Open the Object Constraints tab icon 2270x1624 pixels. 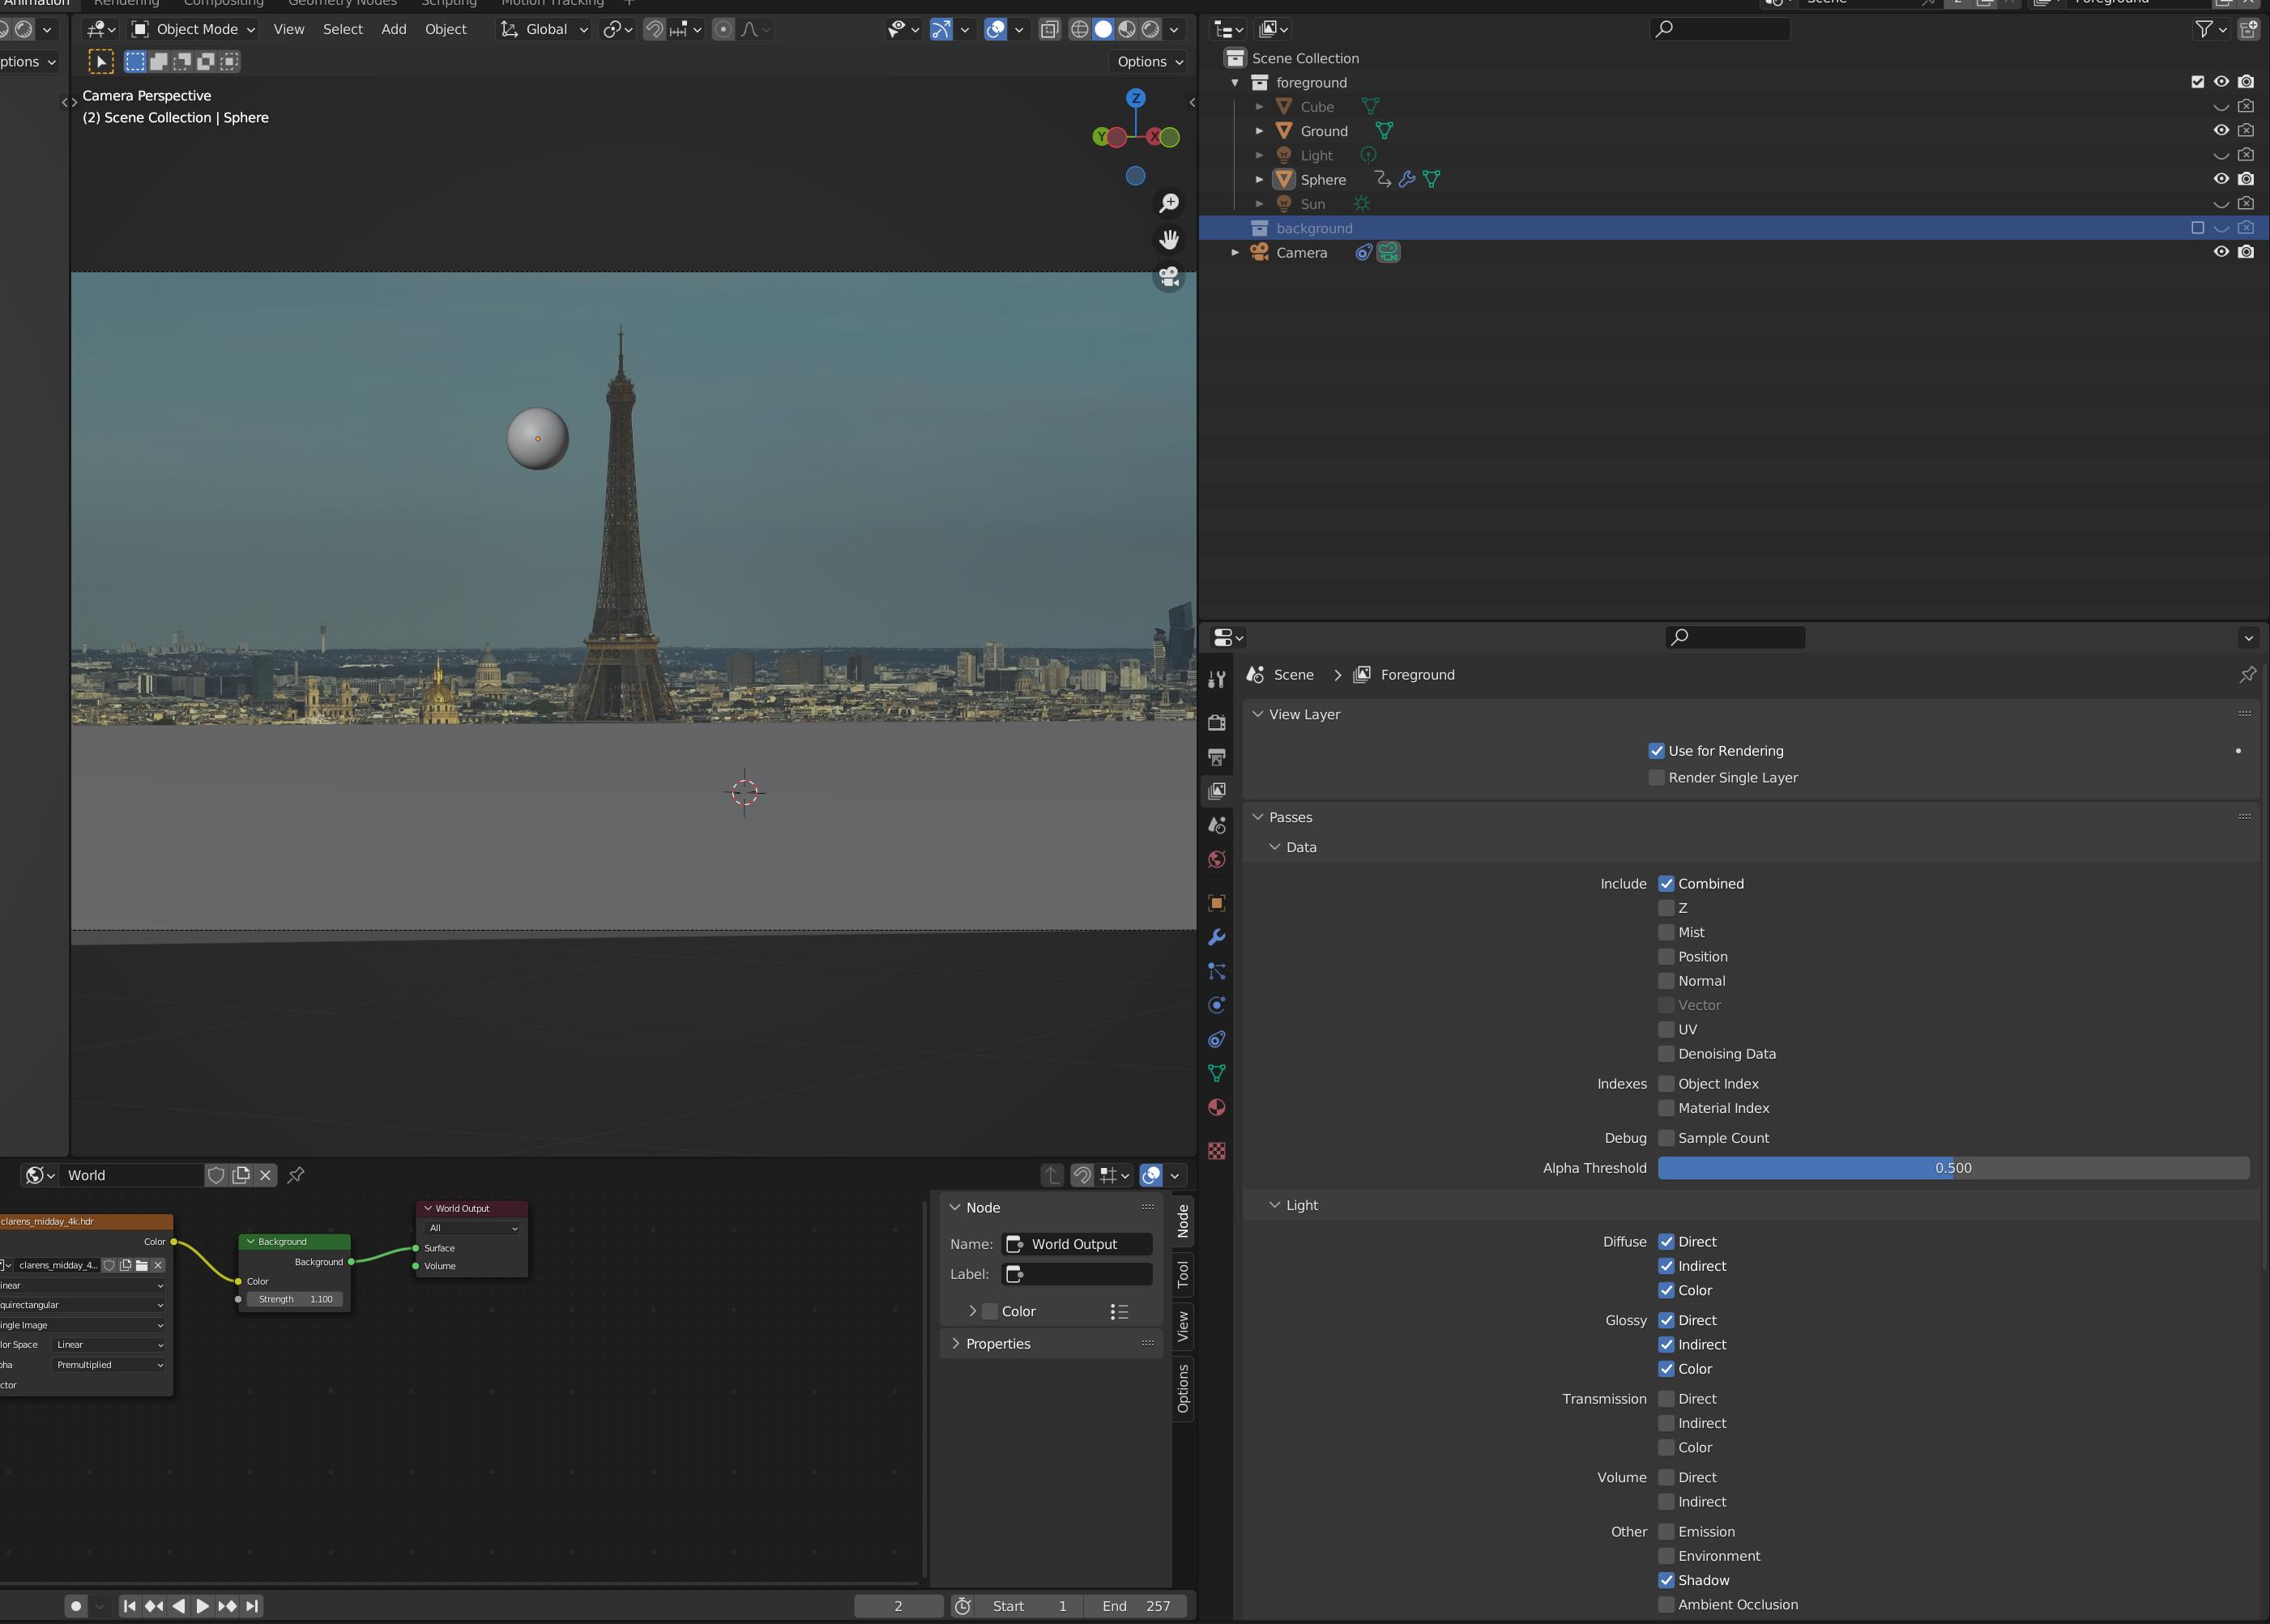[x=1216, y=1039]
